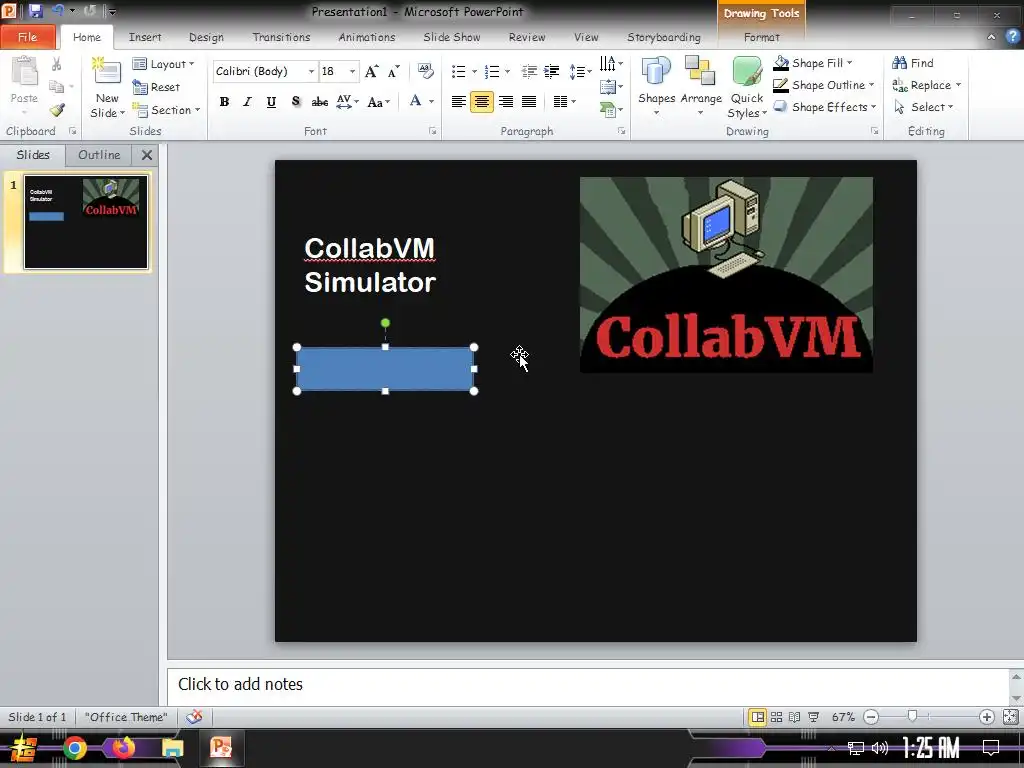This screenshot has height=768, width=1024.
Task: Open File Explorer from taskbar
Action: coord(172,748)
